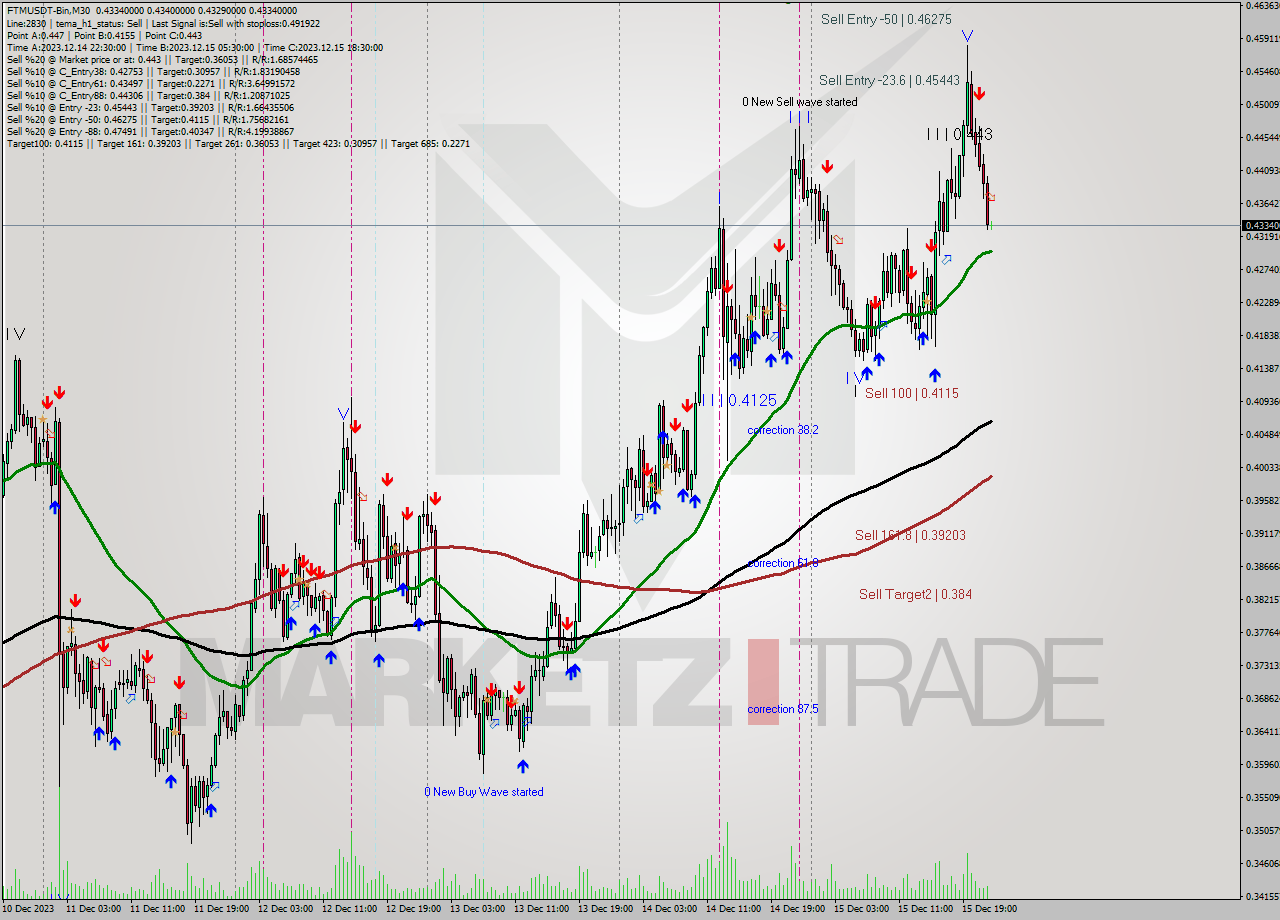
Task: Select 'Sell %20 @ Market price' line
Action: tap(162, 59)
